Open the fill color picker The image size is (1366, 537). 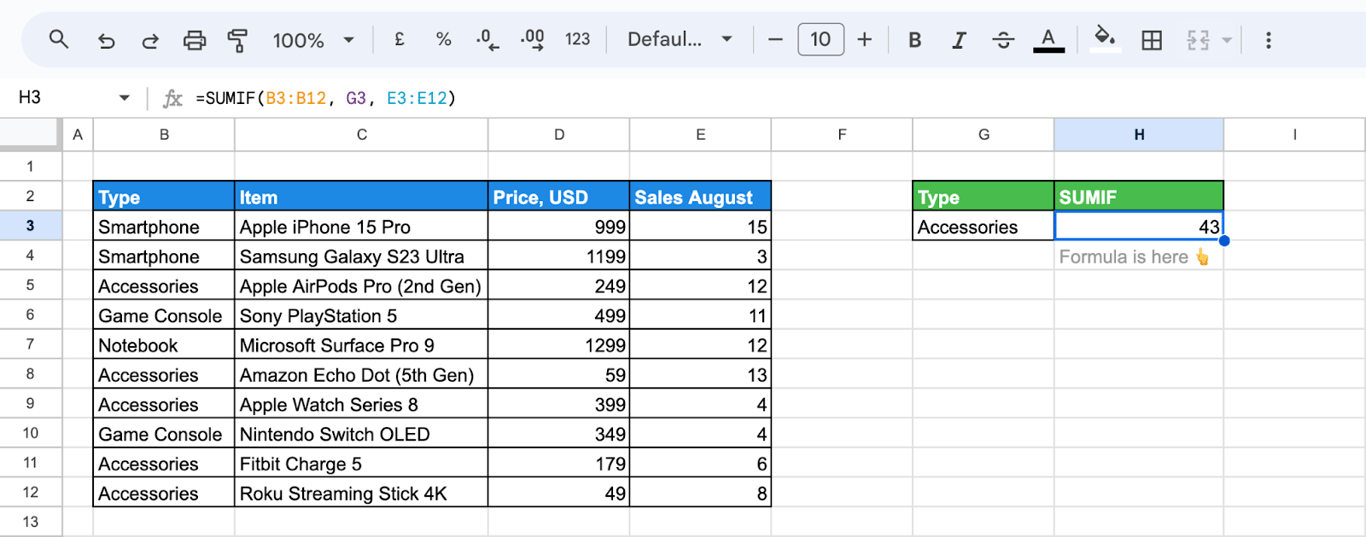click(1105, 40)
